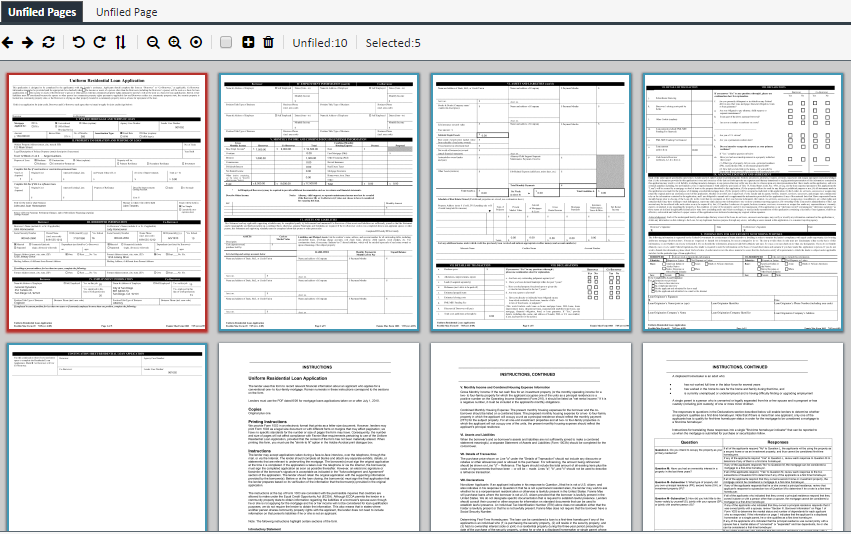Click the flip vertical arrows icon
This screenshot has height=534, width=851.
point(121,43)
